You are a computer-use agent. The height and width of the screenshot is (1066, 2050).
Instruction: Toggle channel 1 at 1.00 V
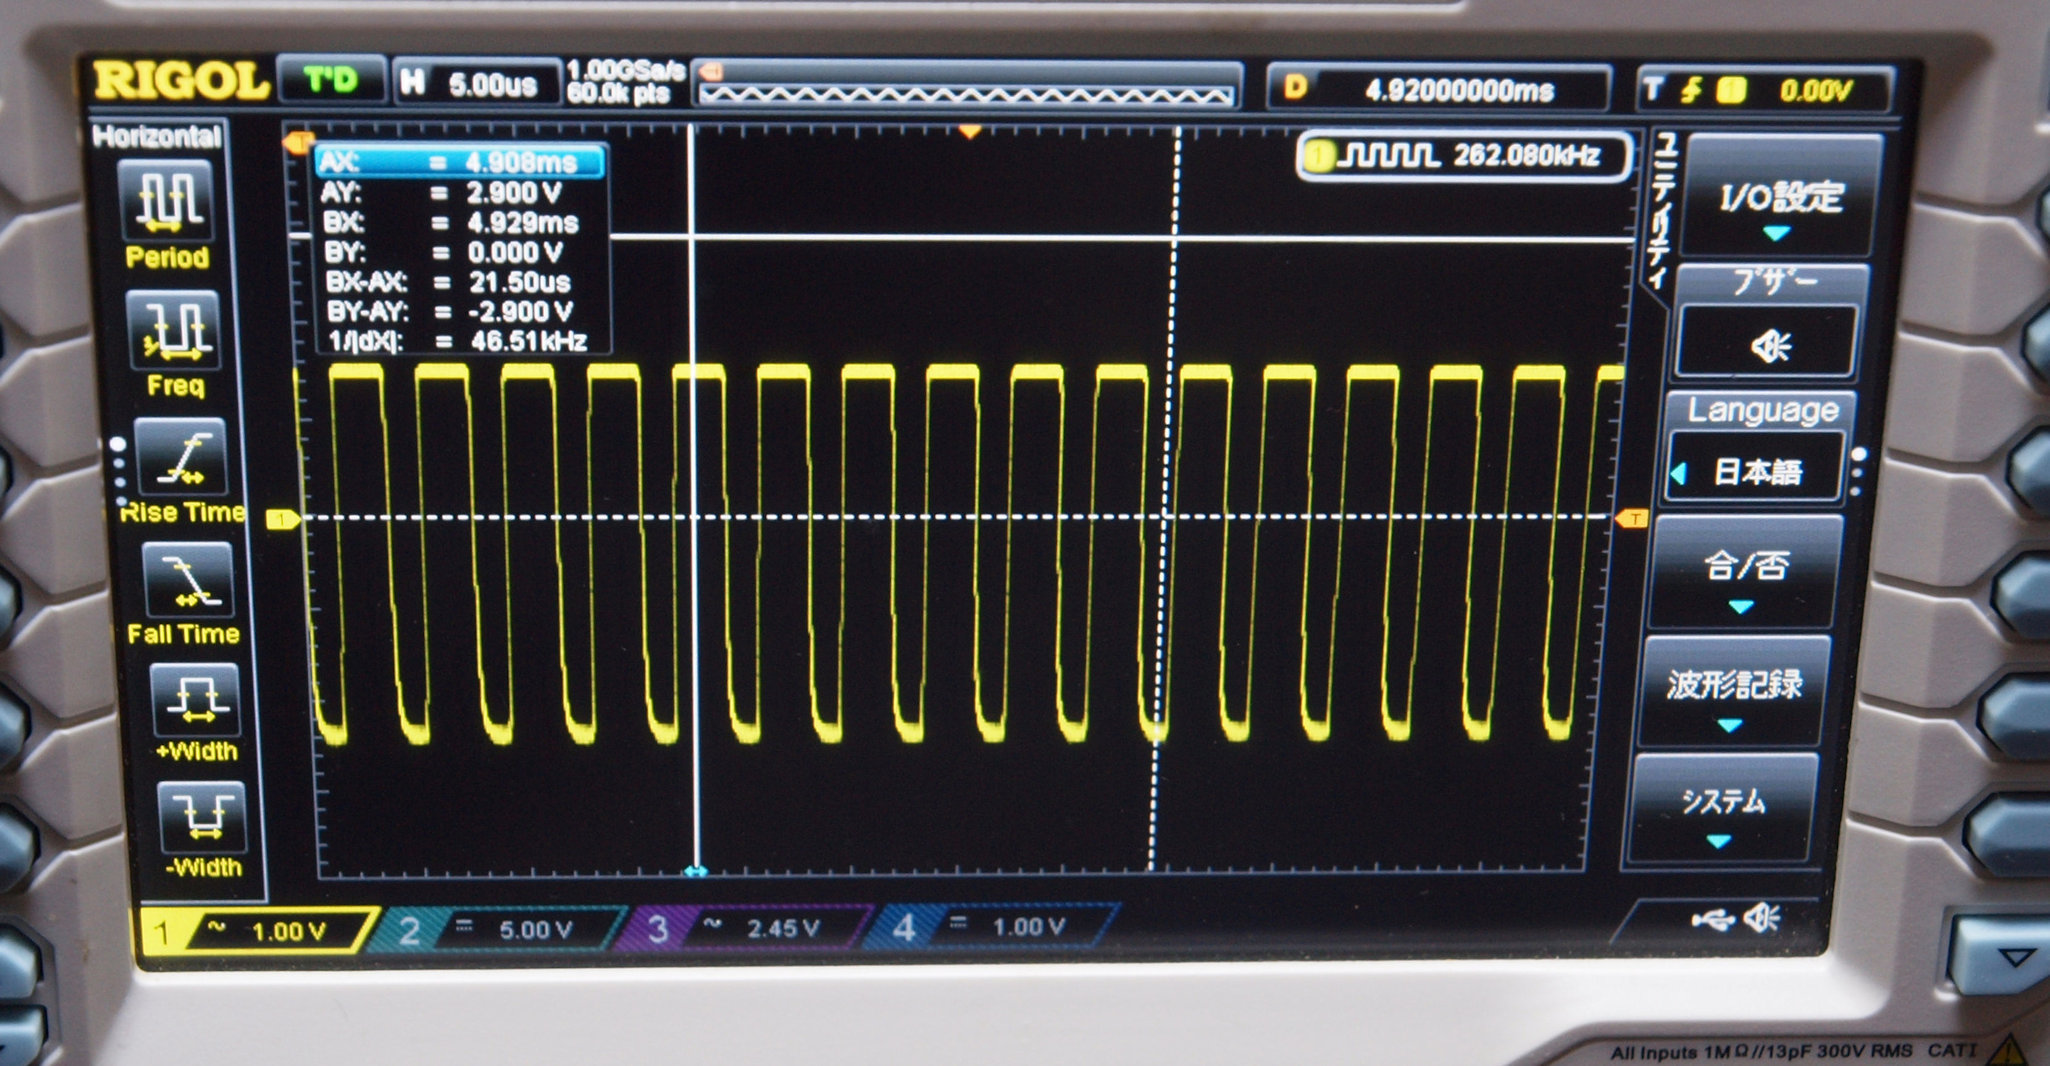tap(260, 931)
